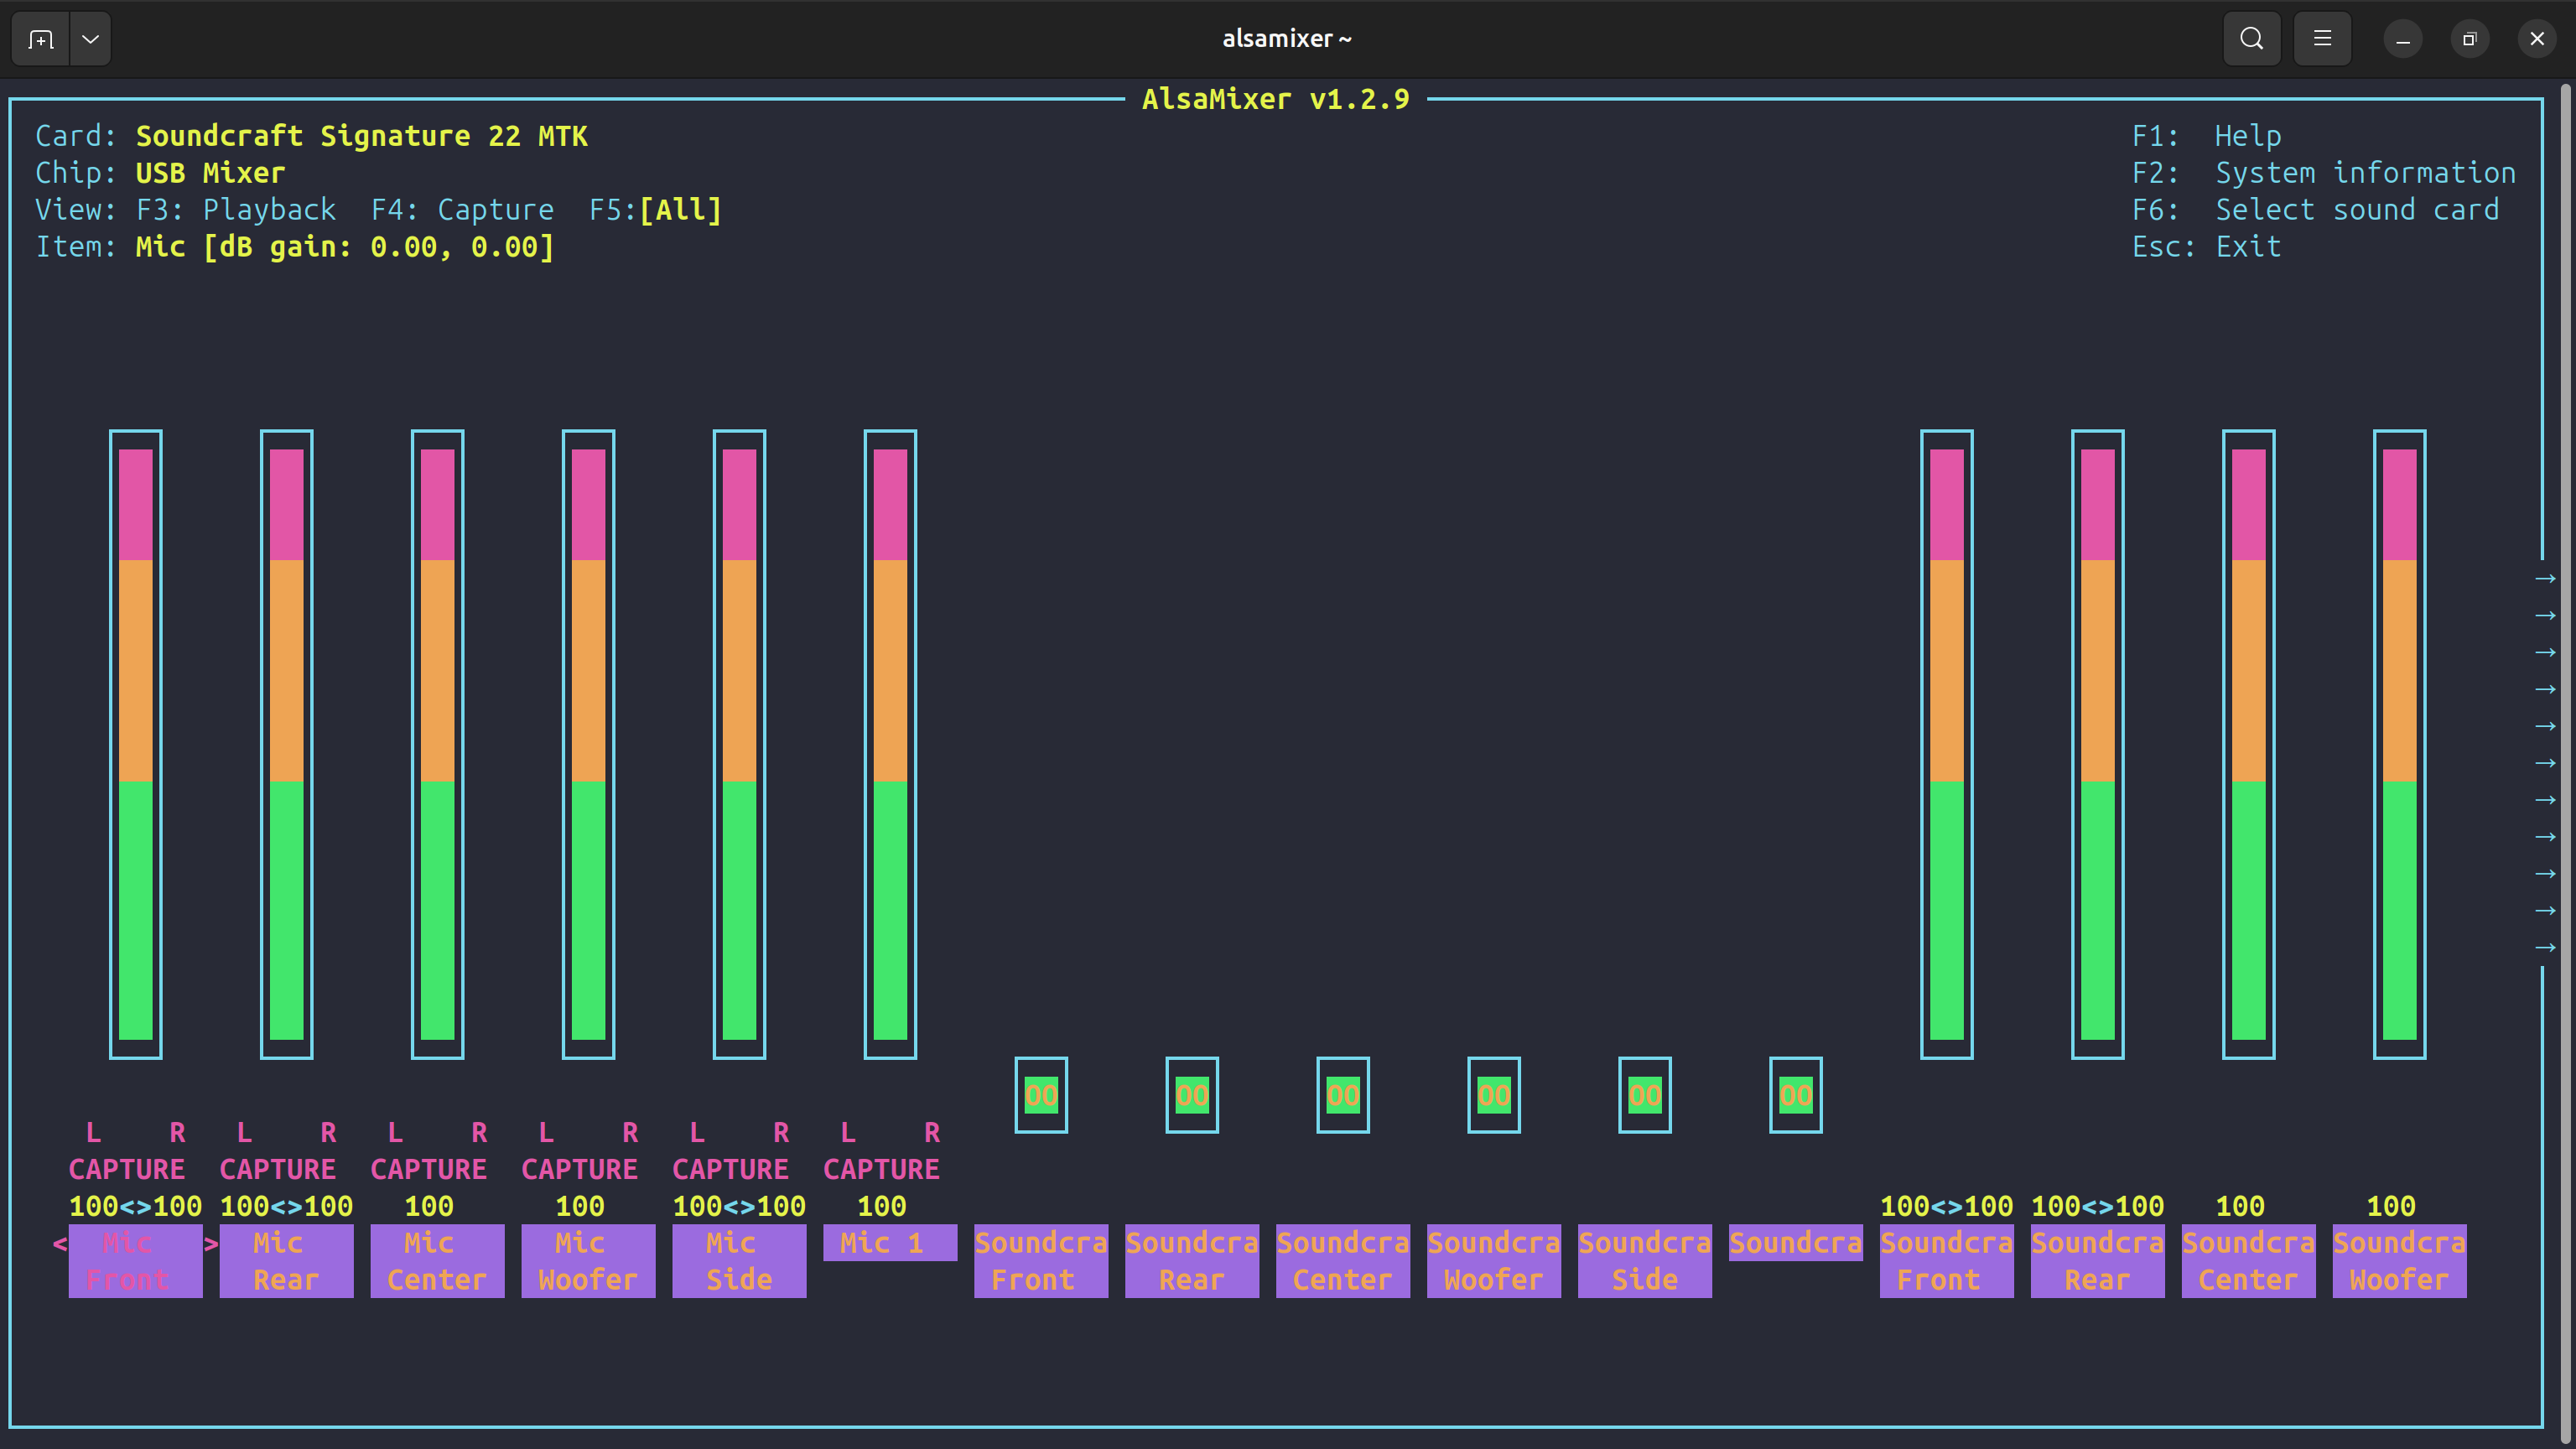The height and width of the screenshot is (1449, 2576).
Task: Open the hamburger menu in title bar
Action: 2322,39
